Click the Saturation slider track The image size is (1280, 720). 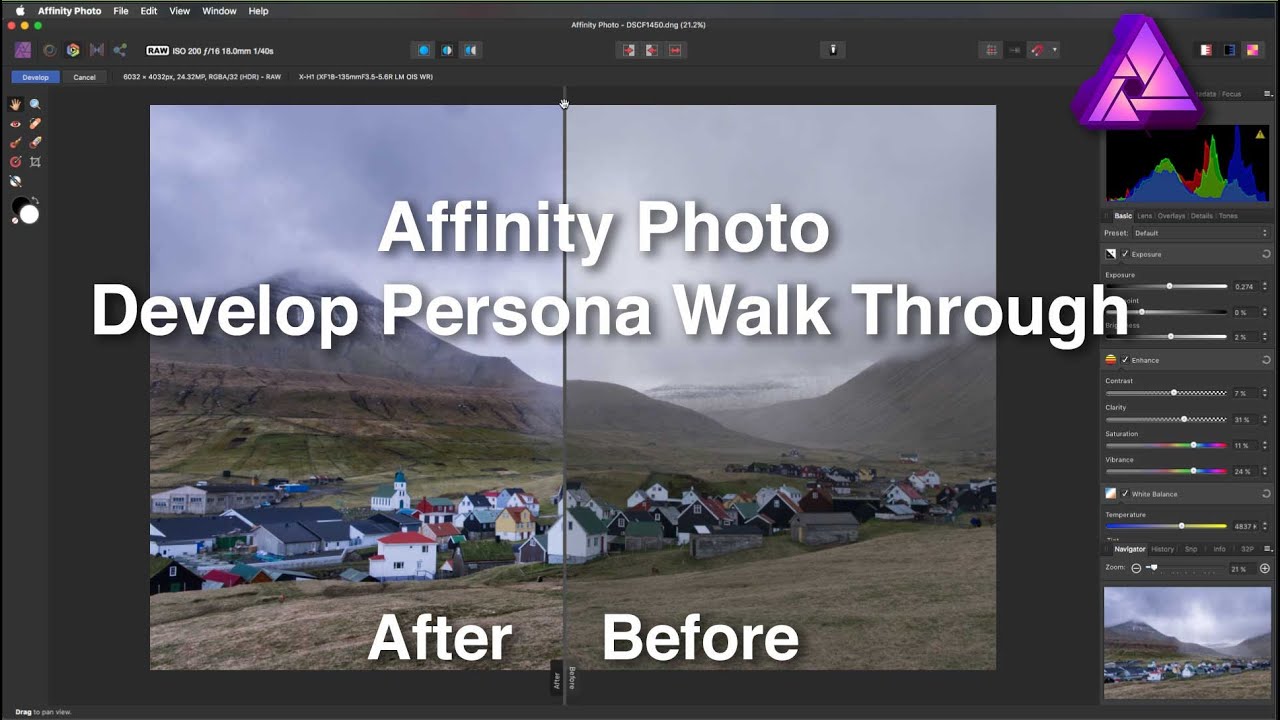coord(1166,445)
